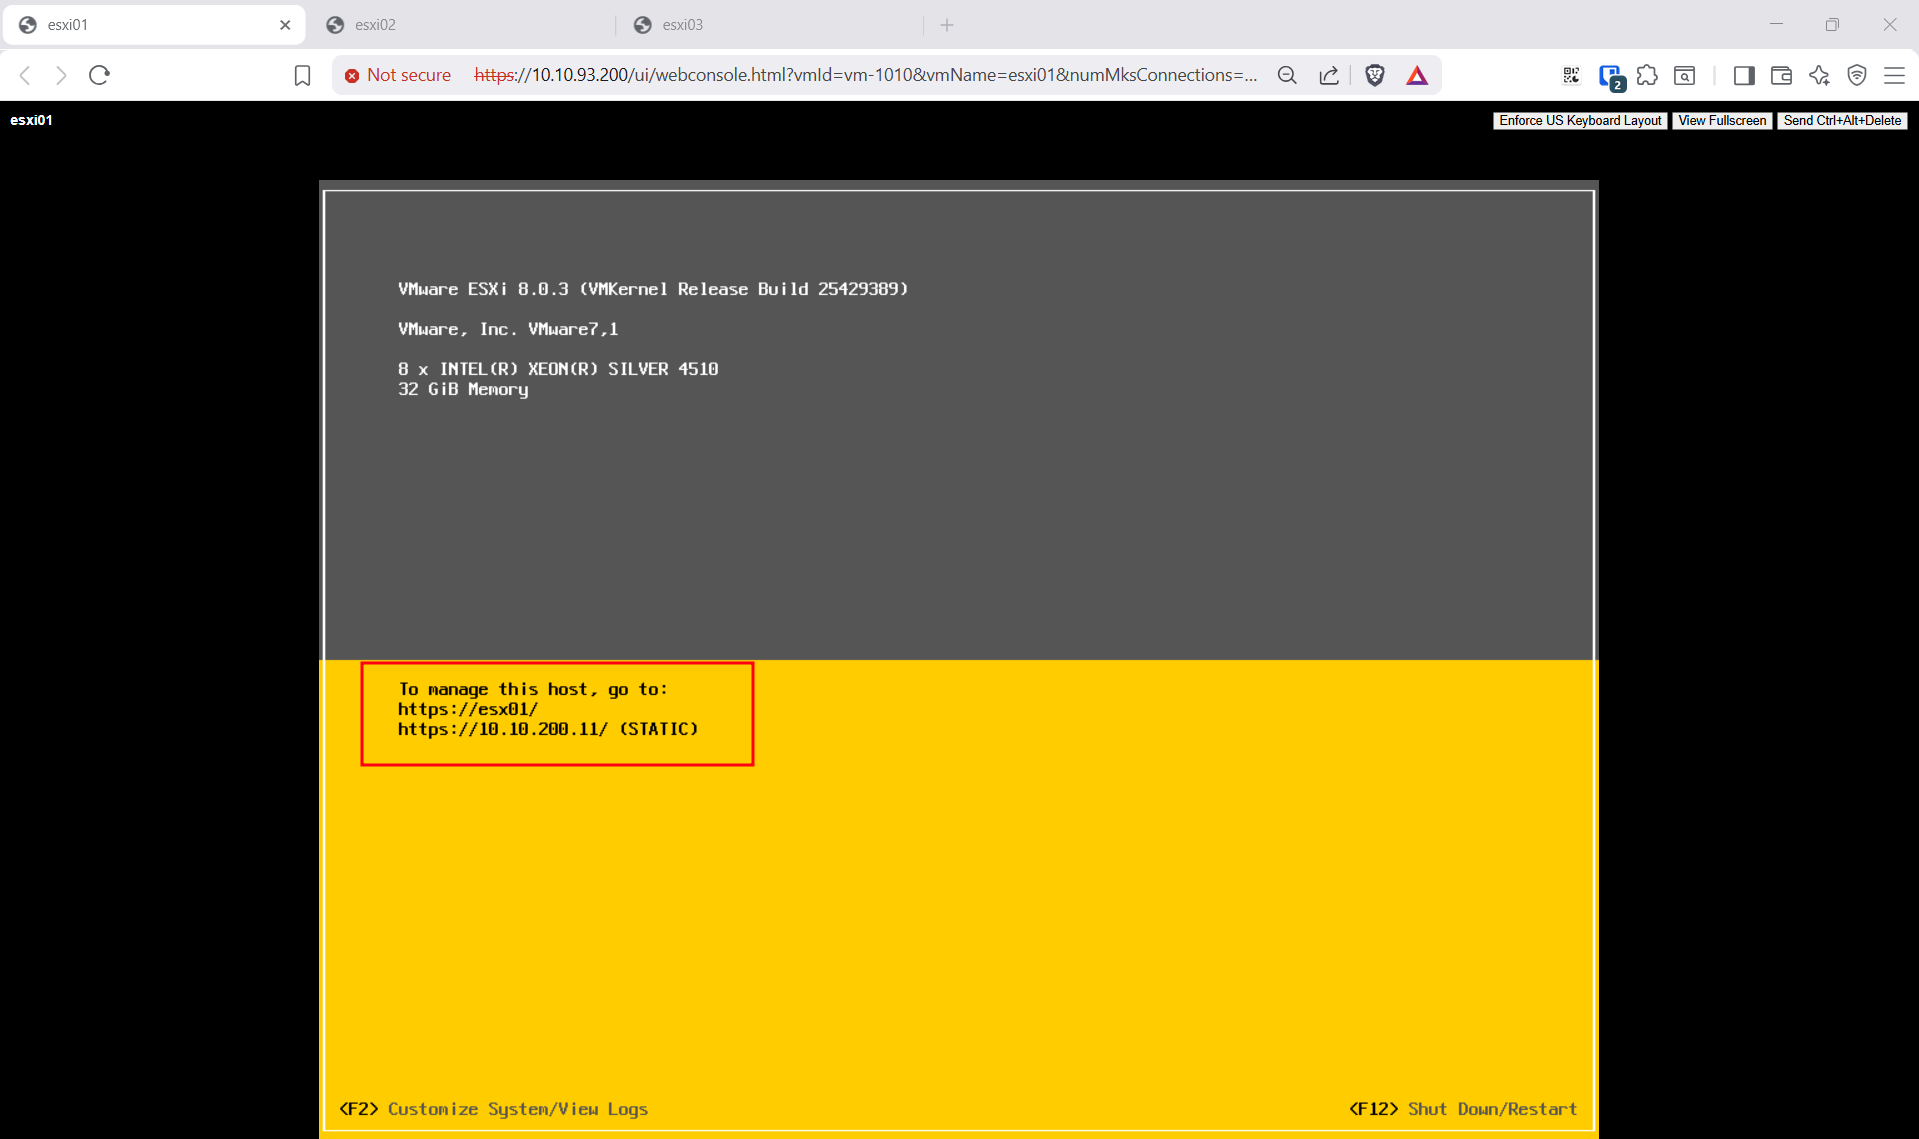The height and width of the screenshot is (1139, 1919).
Task: Click the address bar URL
Action: pyautogui.click(x=865, y=75)
